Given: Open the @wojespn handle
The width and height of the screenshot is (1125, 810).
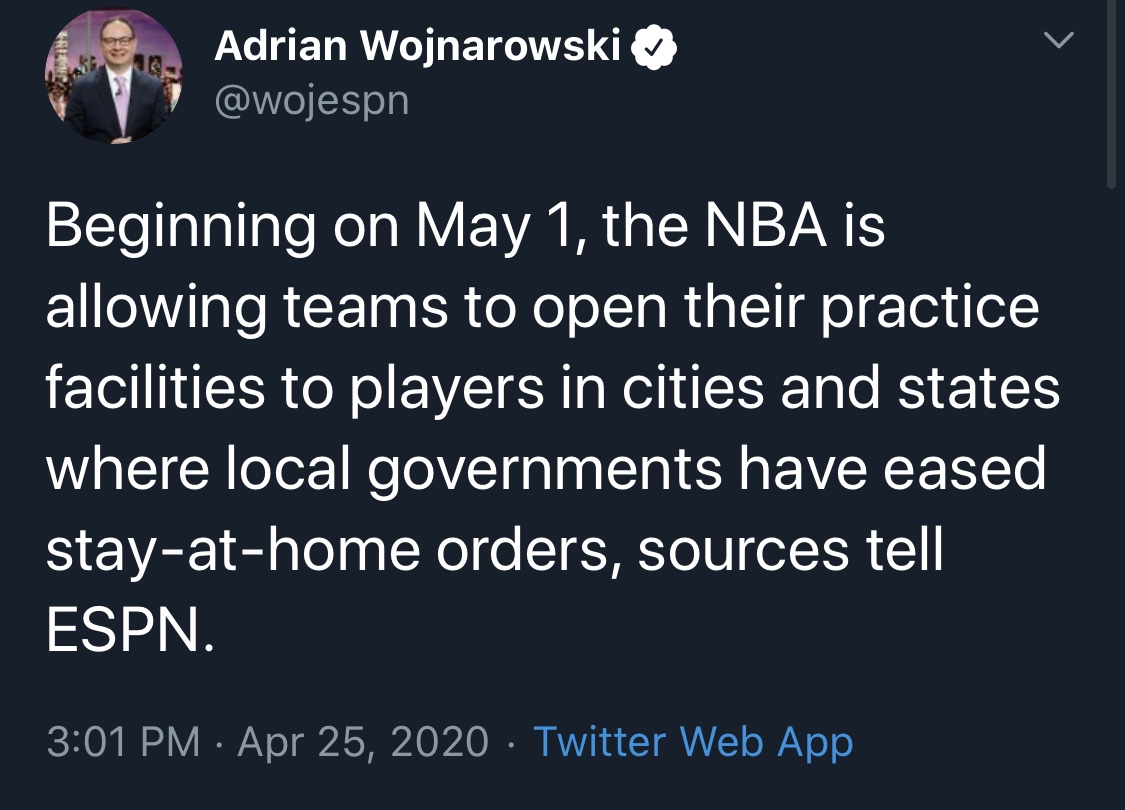Looking at the screenshot, I should coord(312,100).
